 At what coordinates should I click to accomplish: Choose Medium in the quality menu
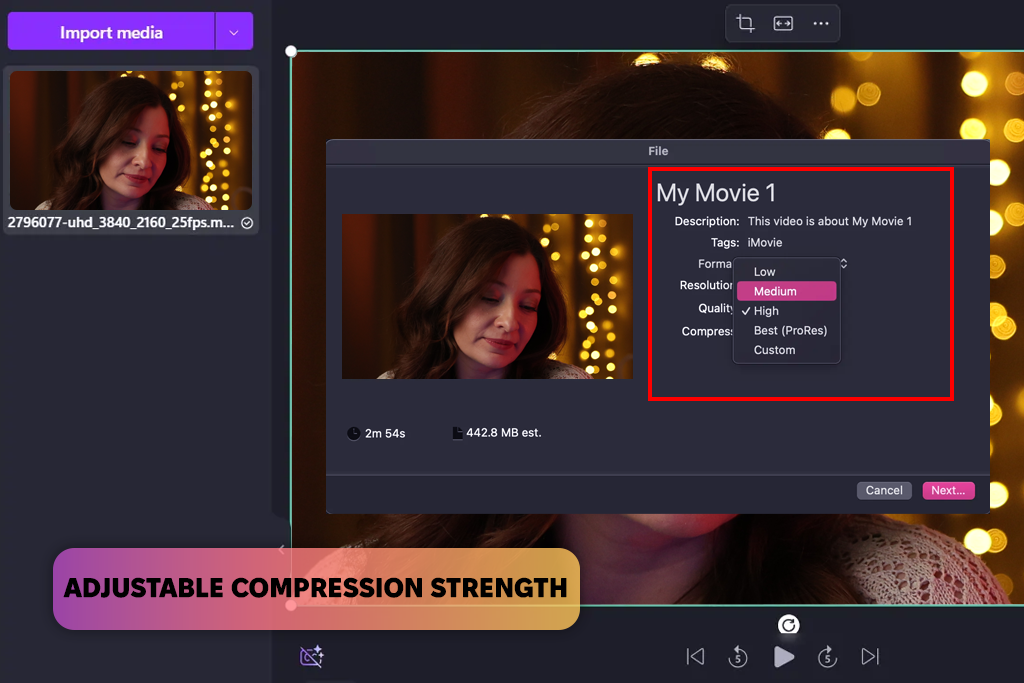(x=786, y=291)
